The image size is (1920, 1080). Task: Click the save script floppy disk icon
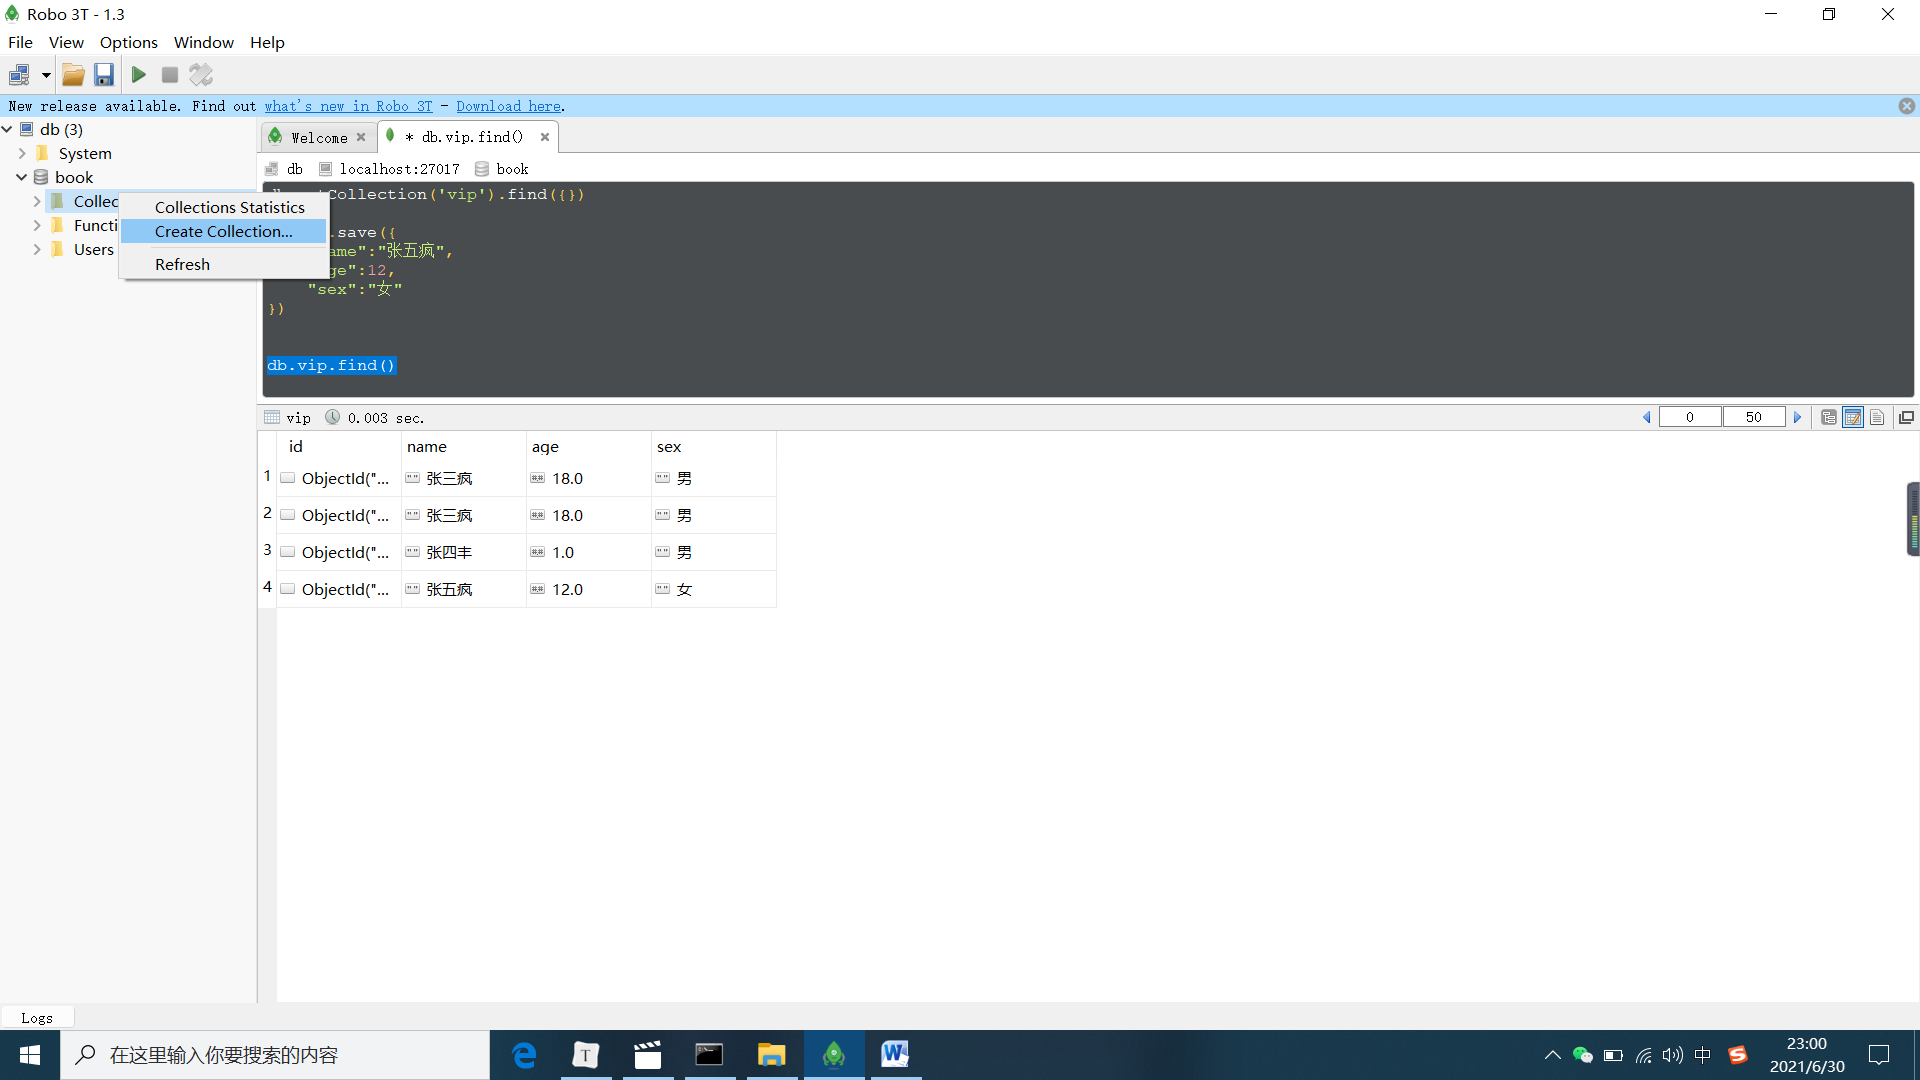click(104, 75)
